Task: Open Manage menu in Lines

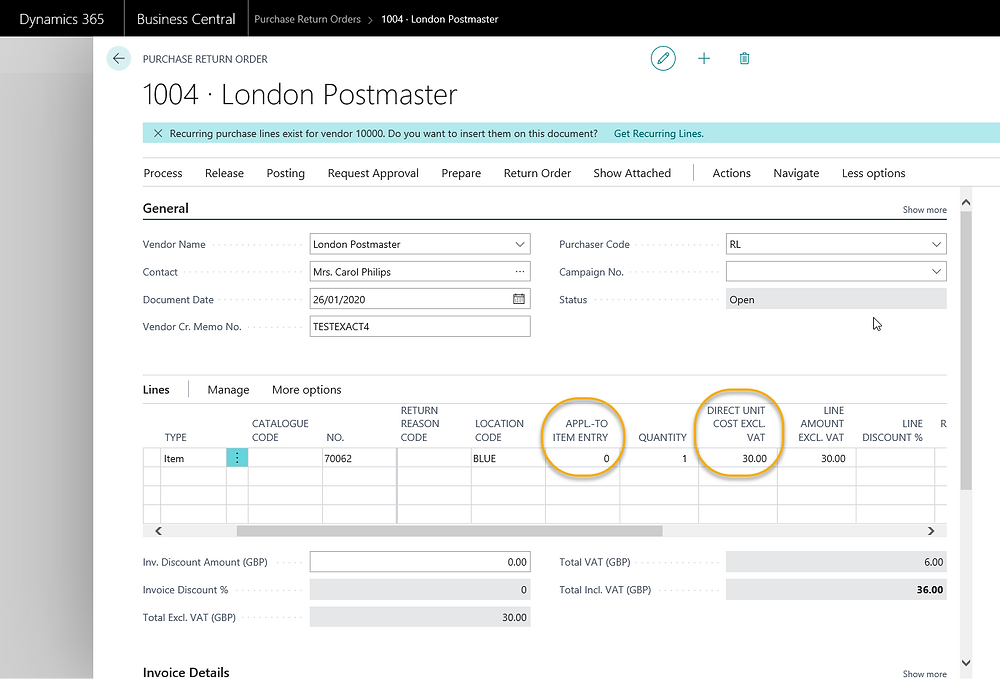Action: [x=228, y=390]
